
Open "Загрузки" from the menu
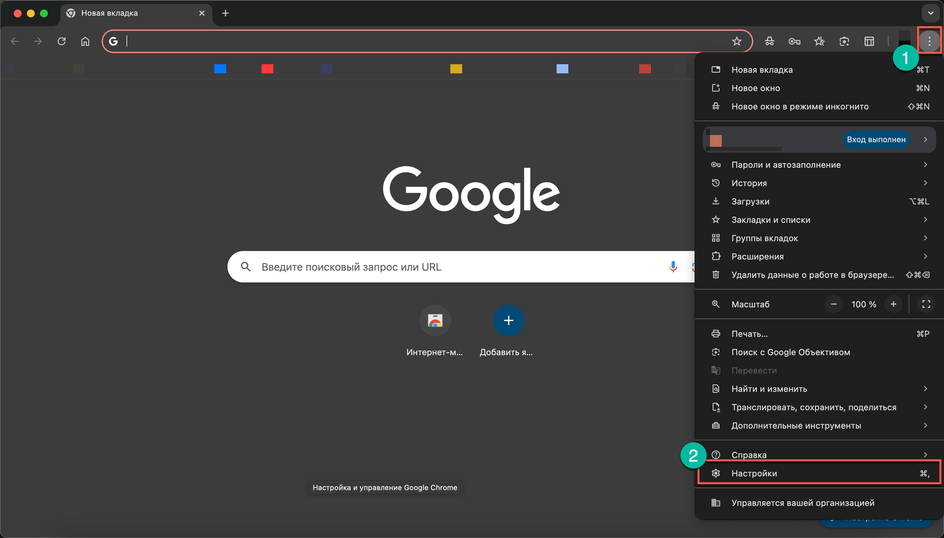click(x=819, y=202)
